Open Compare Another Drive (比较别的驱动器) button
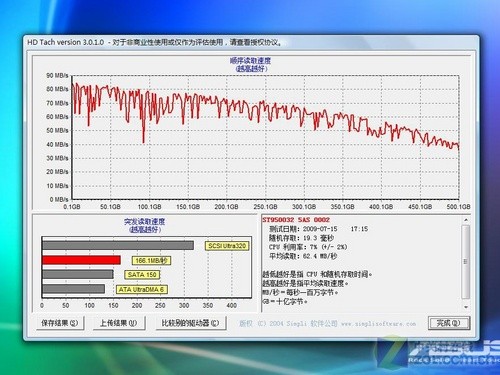 [x=190, y=323]
